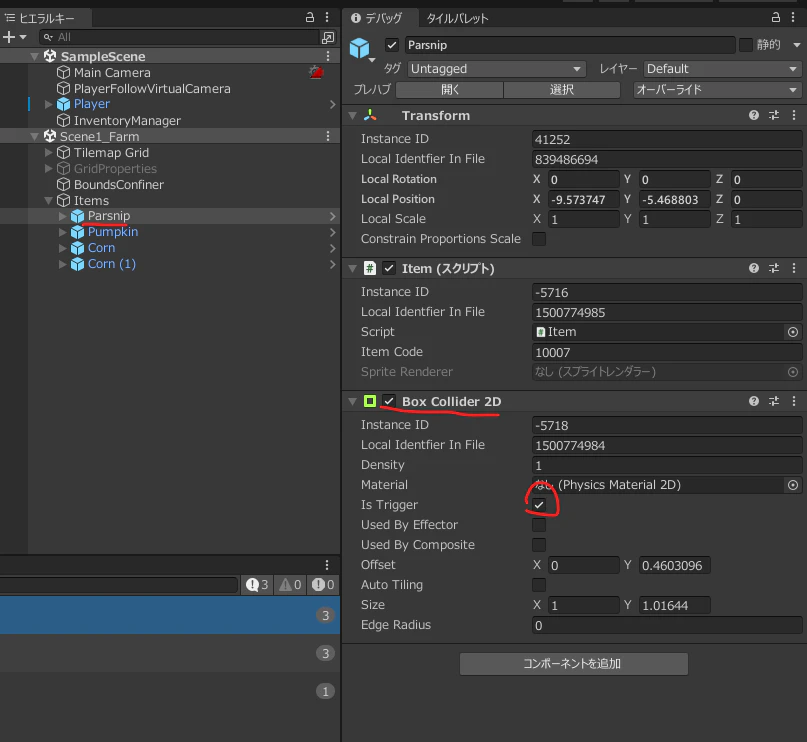Select PlayerFollowVirtualCamera object

coord(152,89)
